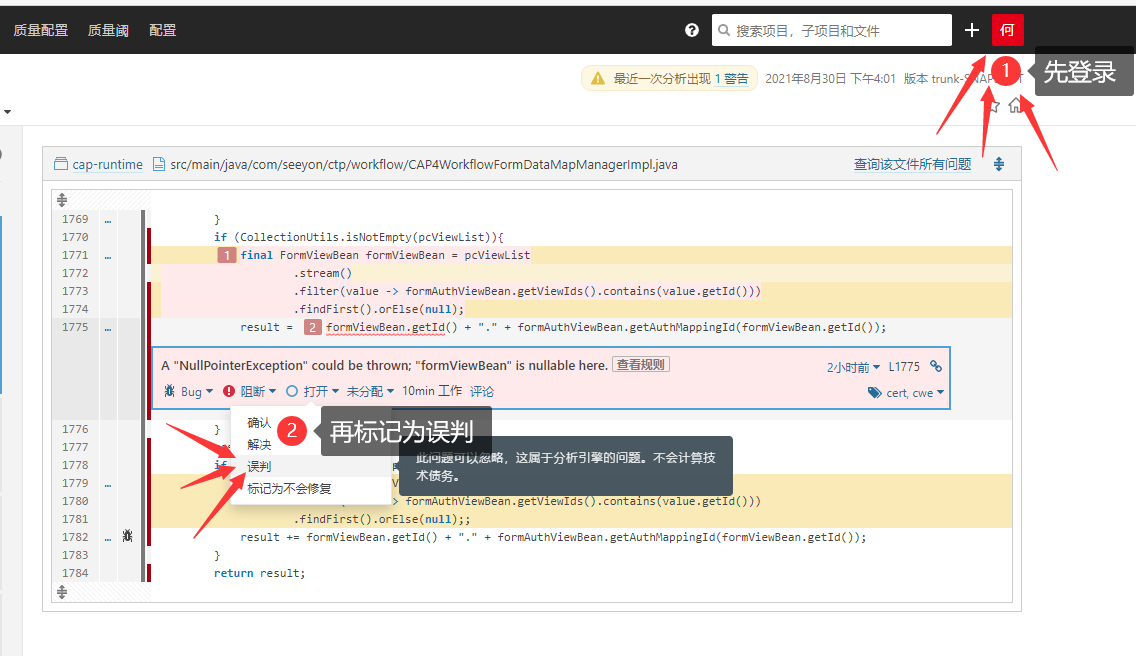Expand the 未分配 assignee dropdown
Screen dimensions: 1136x656
[370, 392]
